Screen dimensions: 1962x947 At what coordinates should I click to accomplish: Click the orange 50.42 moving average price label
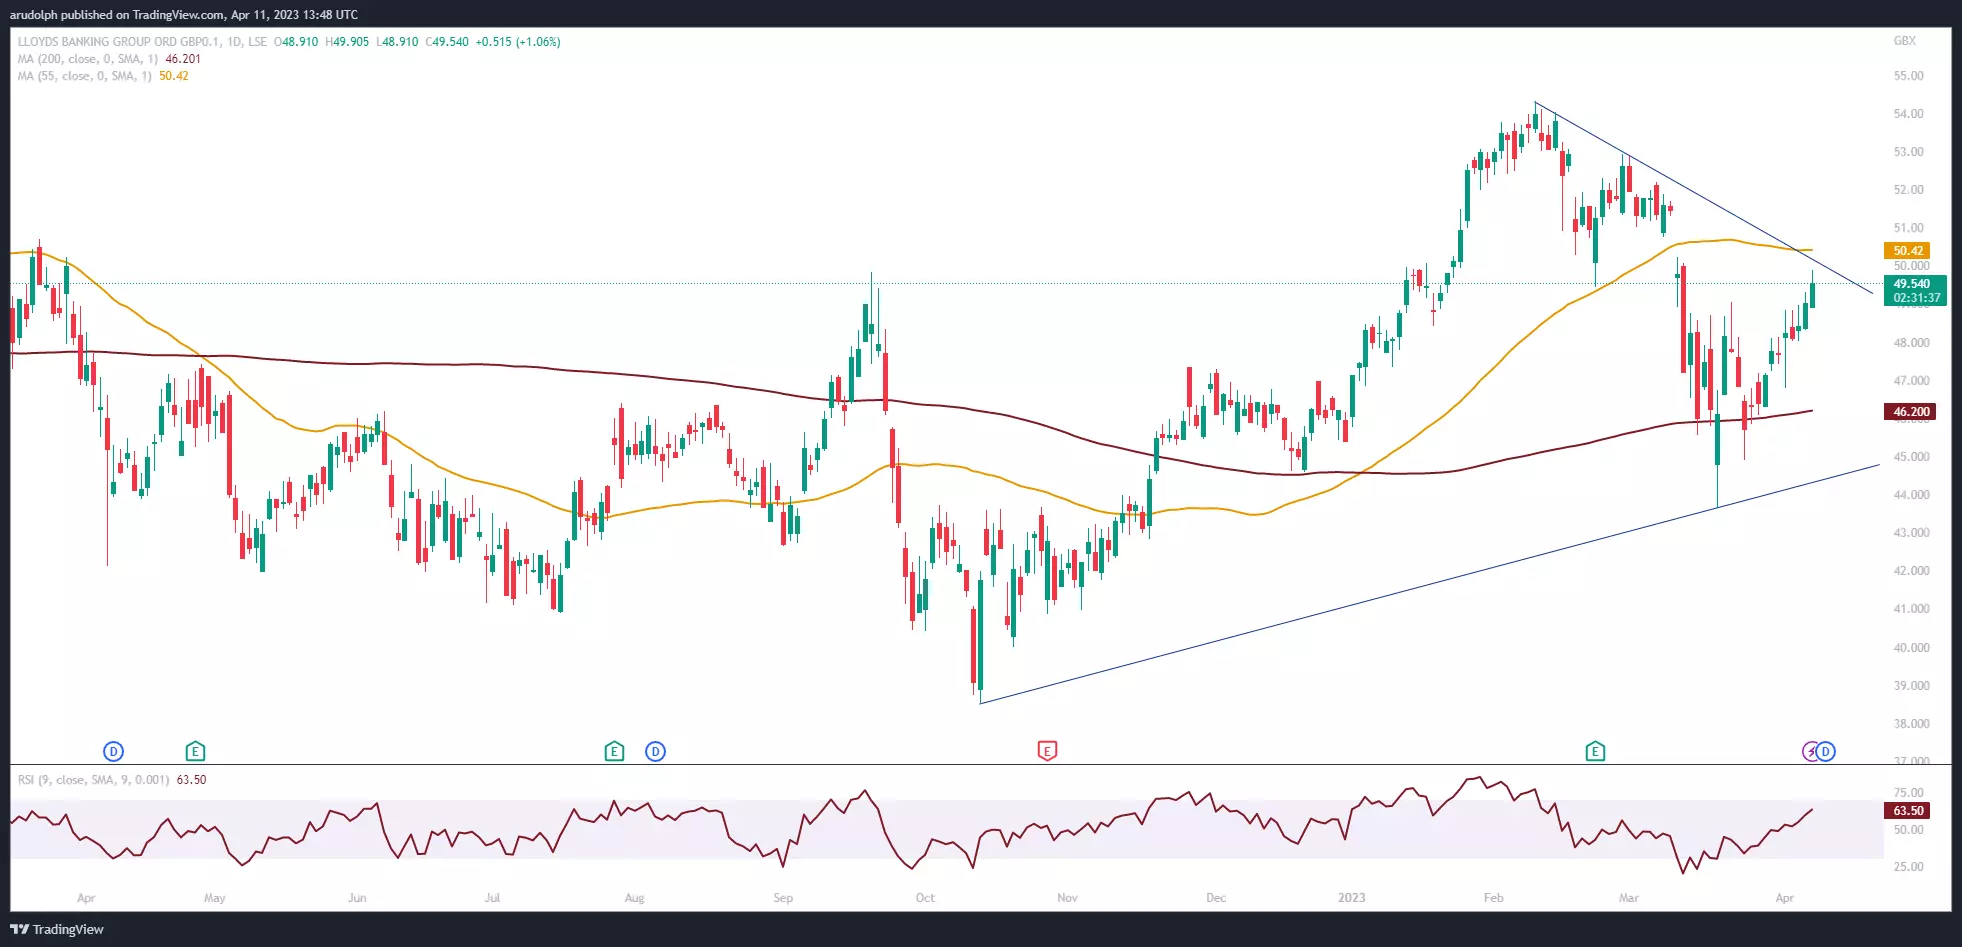pos(1907,251)
